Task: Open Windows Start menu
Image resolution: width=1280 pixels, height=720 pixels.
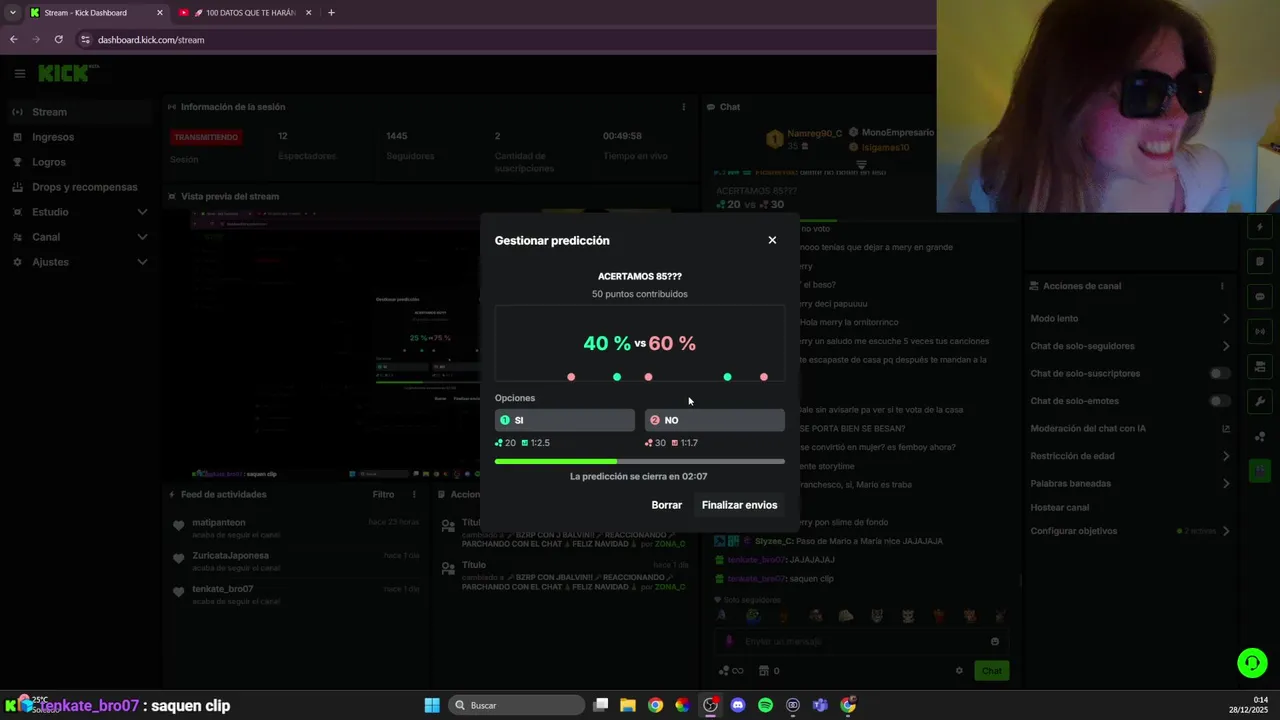Action: tap(432, 705)
